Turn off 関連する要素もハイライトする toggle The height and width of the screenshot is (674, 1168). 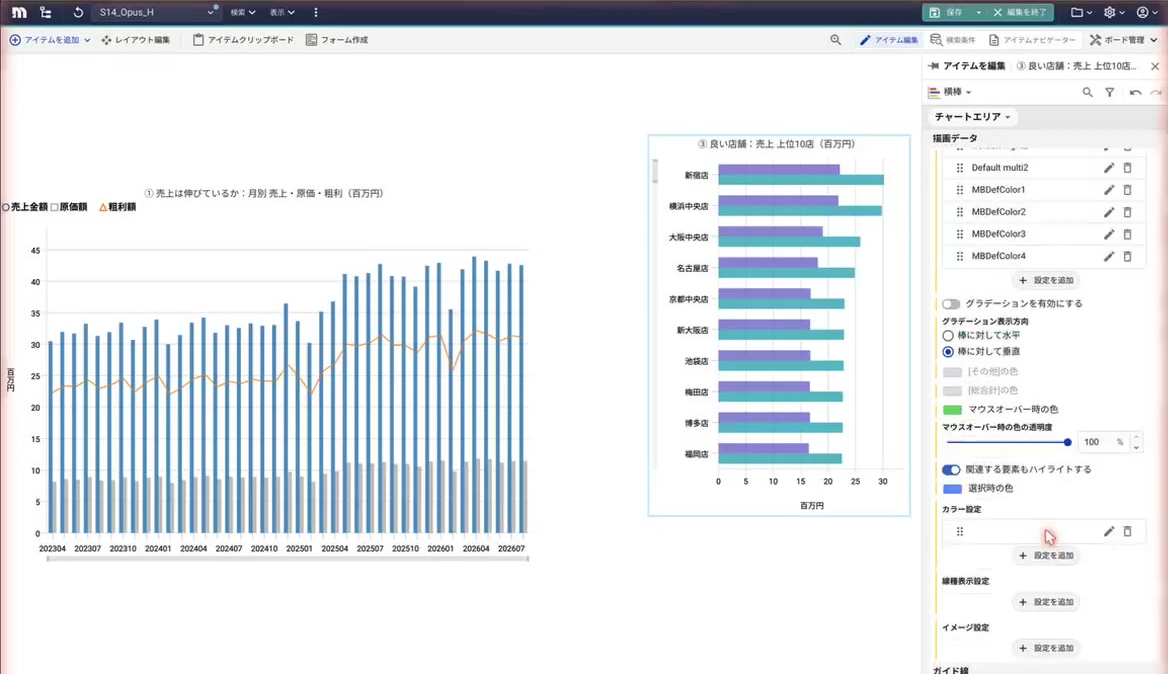click(950, 470)
